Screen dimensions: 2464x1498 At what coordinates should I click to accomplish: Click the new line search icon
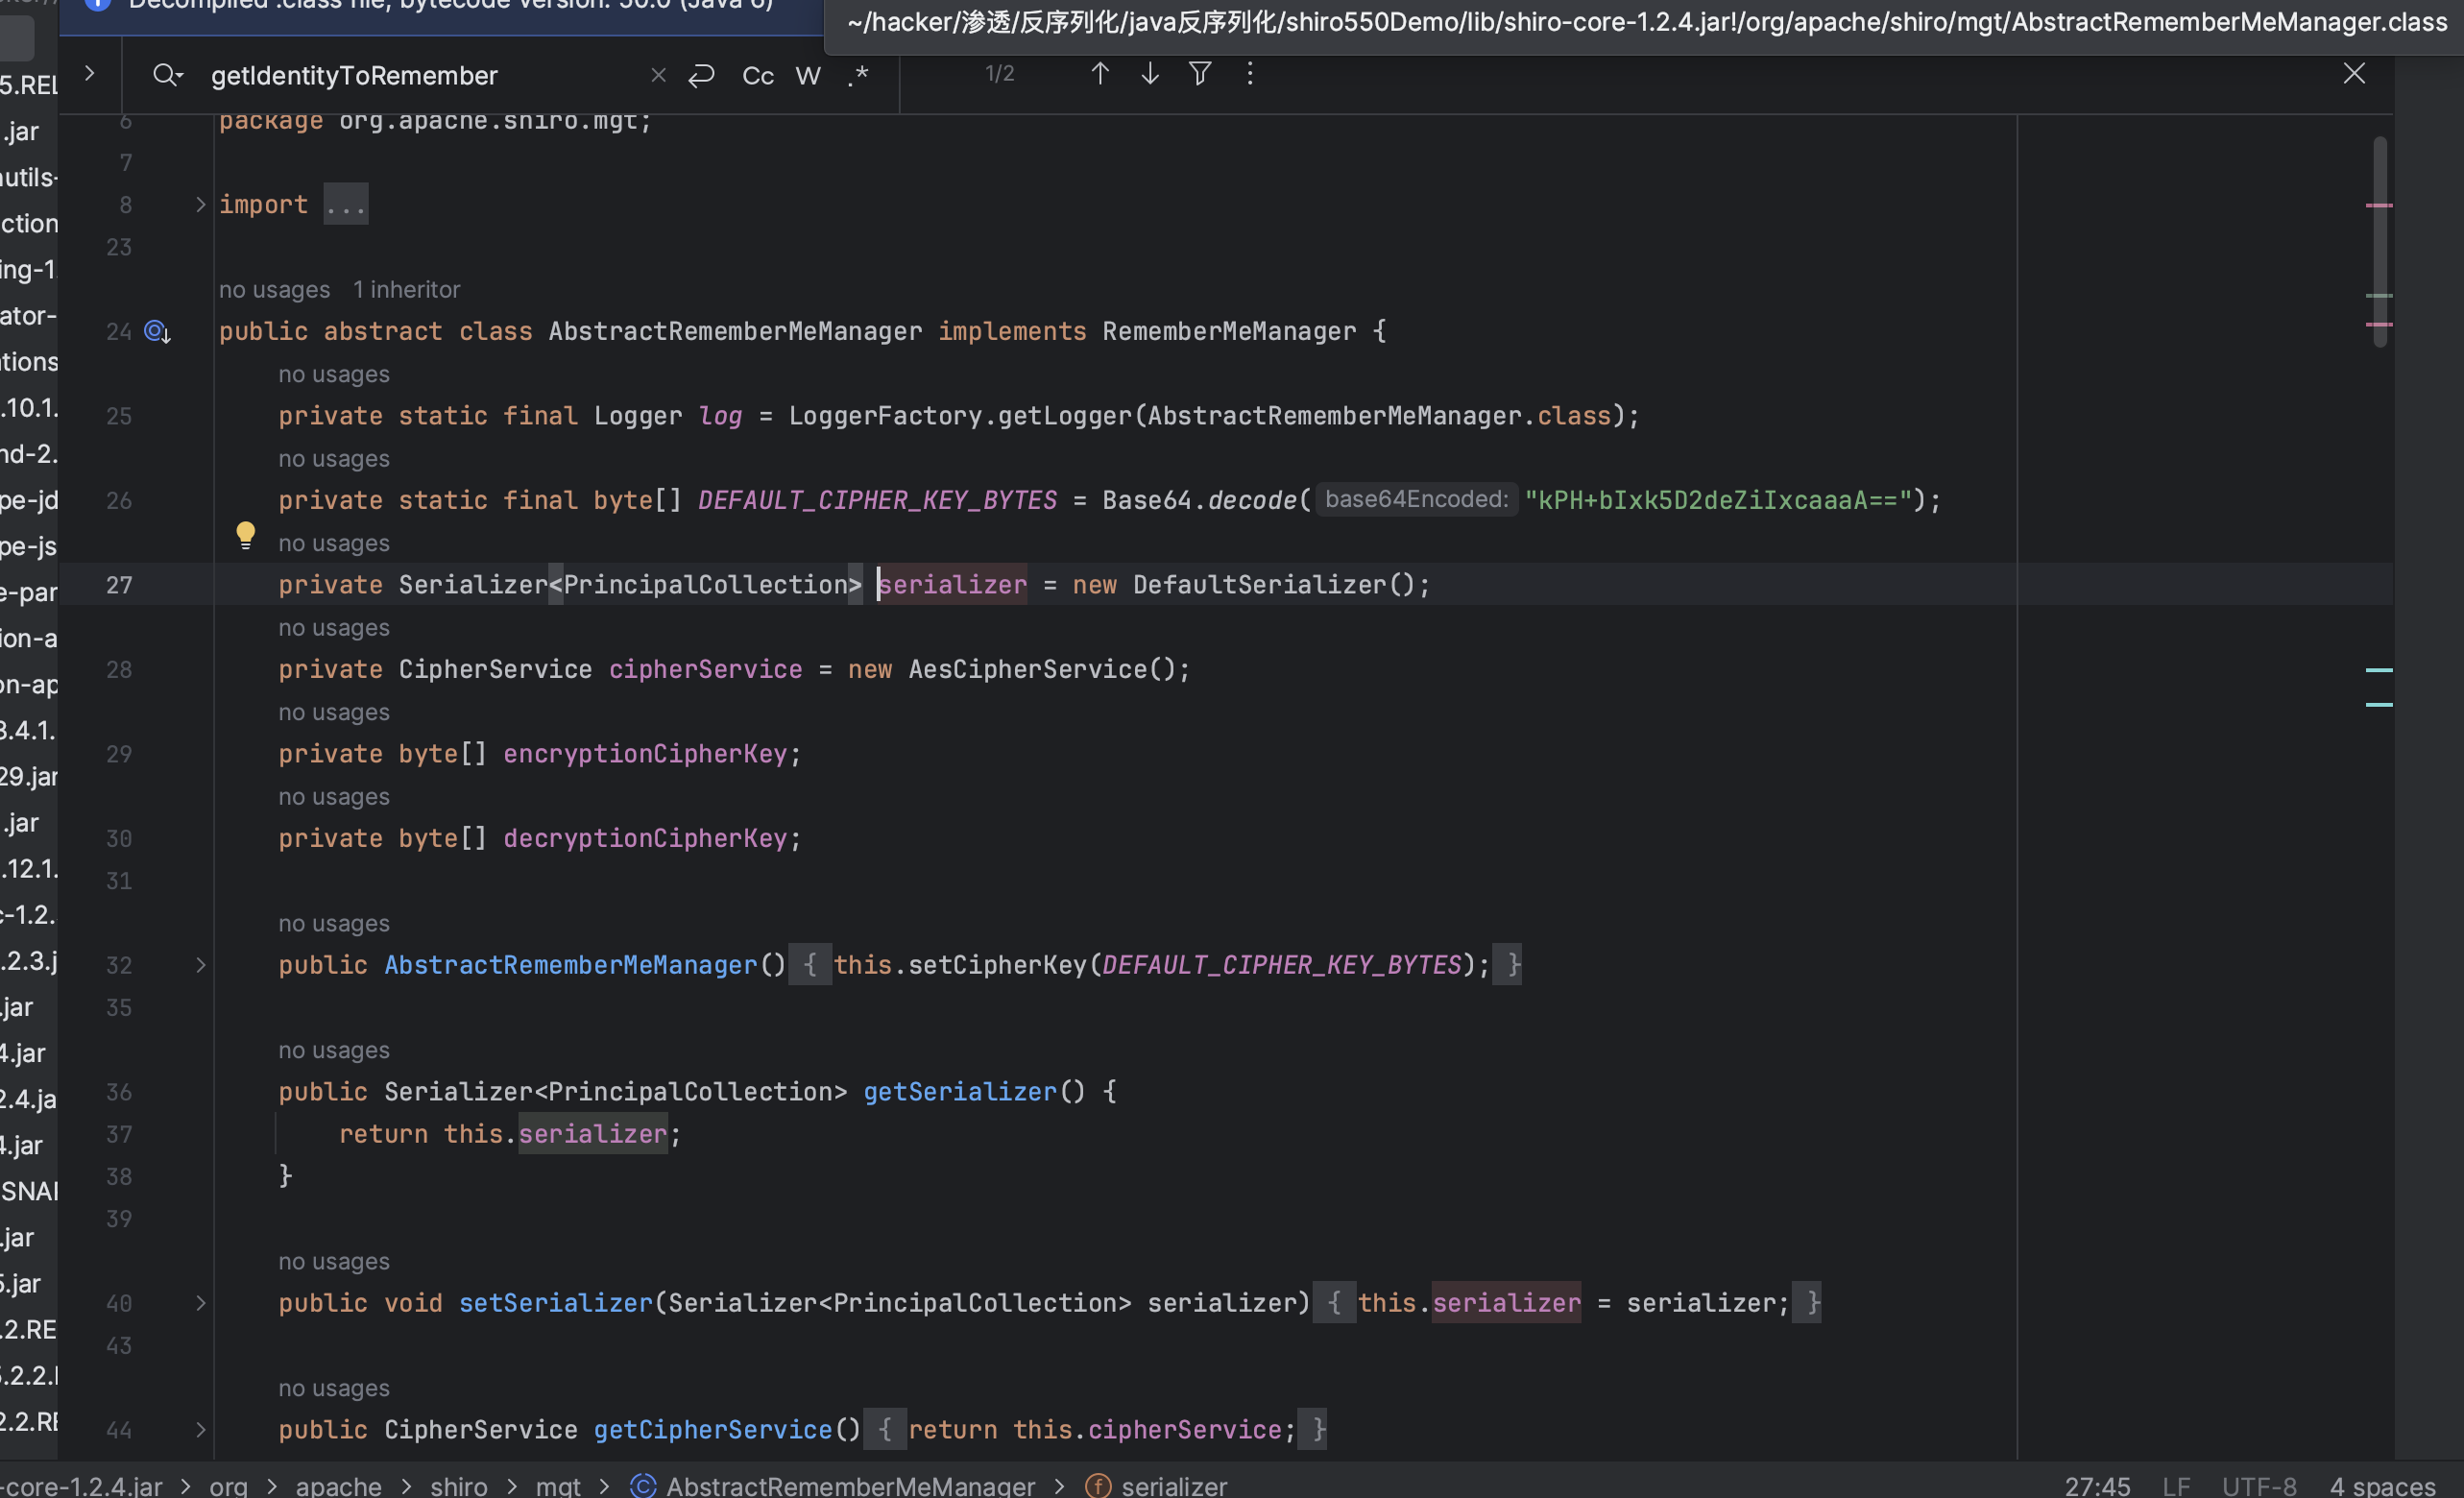pos(702,75)
